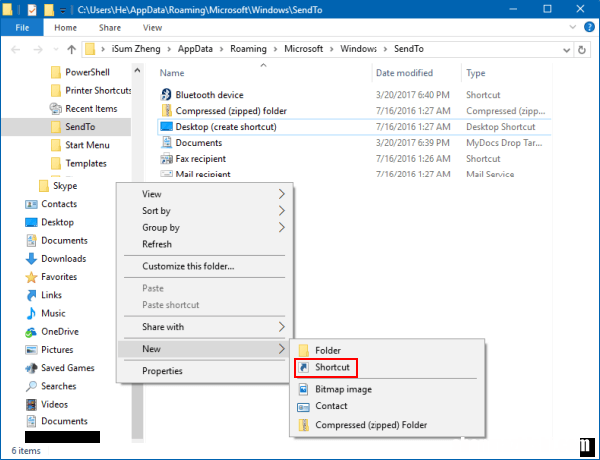Click the Bitmap image icon in New submenu
Viewport: 600px width, 460px height.
click(x=303, y=389)
